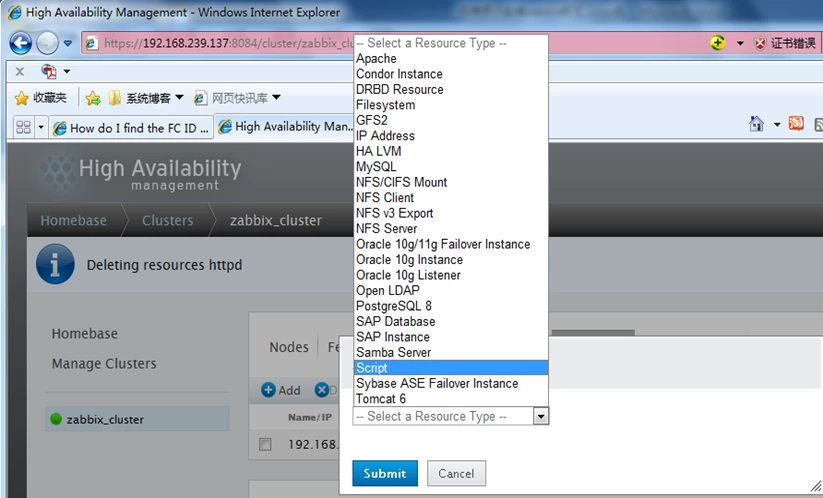Click the PDF converter toolbar icon

pyautogui.click(x=49, y=71)
